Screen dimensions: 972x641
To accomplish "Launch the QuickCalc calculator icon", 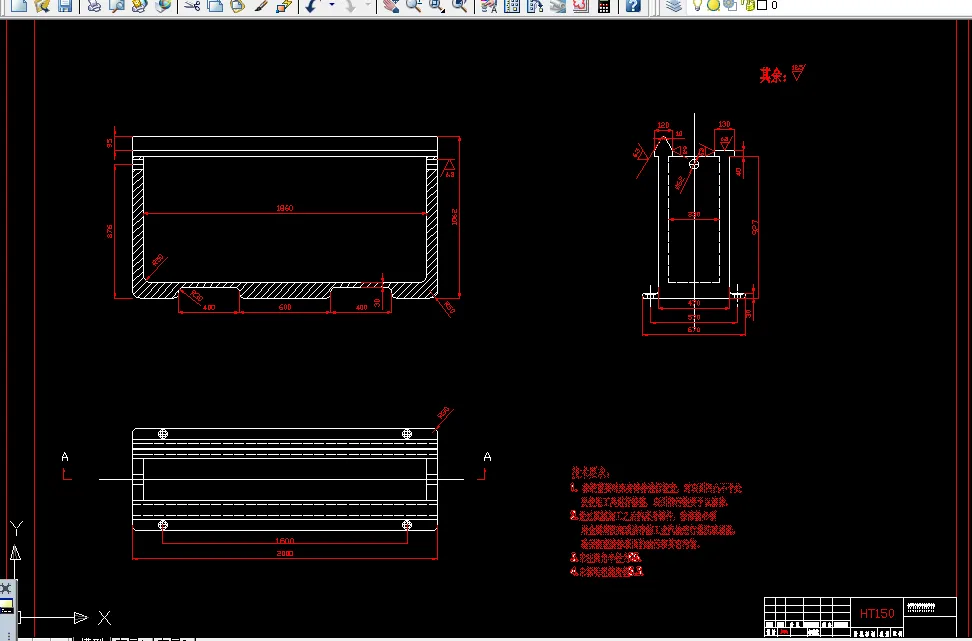I will [603, 6].
